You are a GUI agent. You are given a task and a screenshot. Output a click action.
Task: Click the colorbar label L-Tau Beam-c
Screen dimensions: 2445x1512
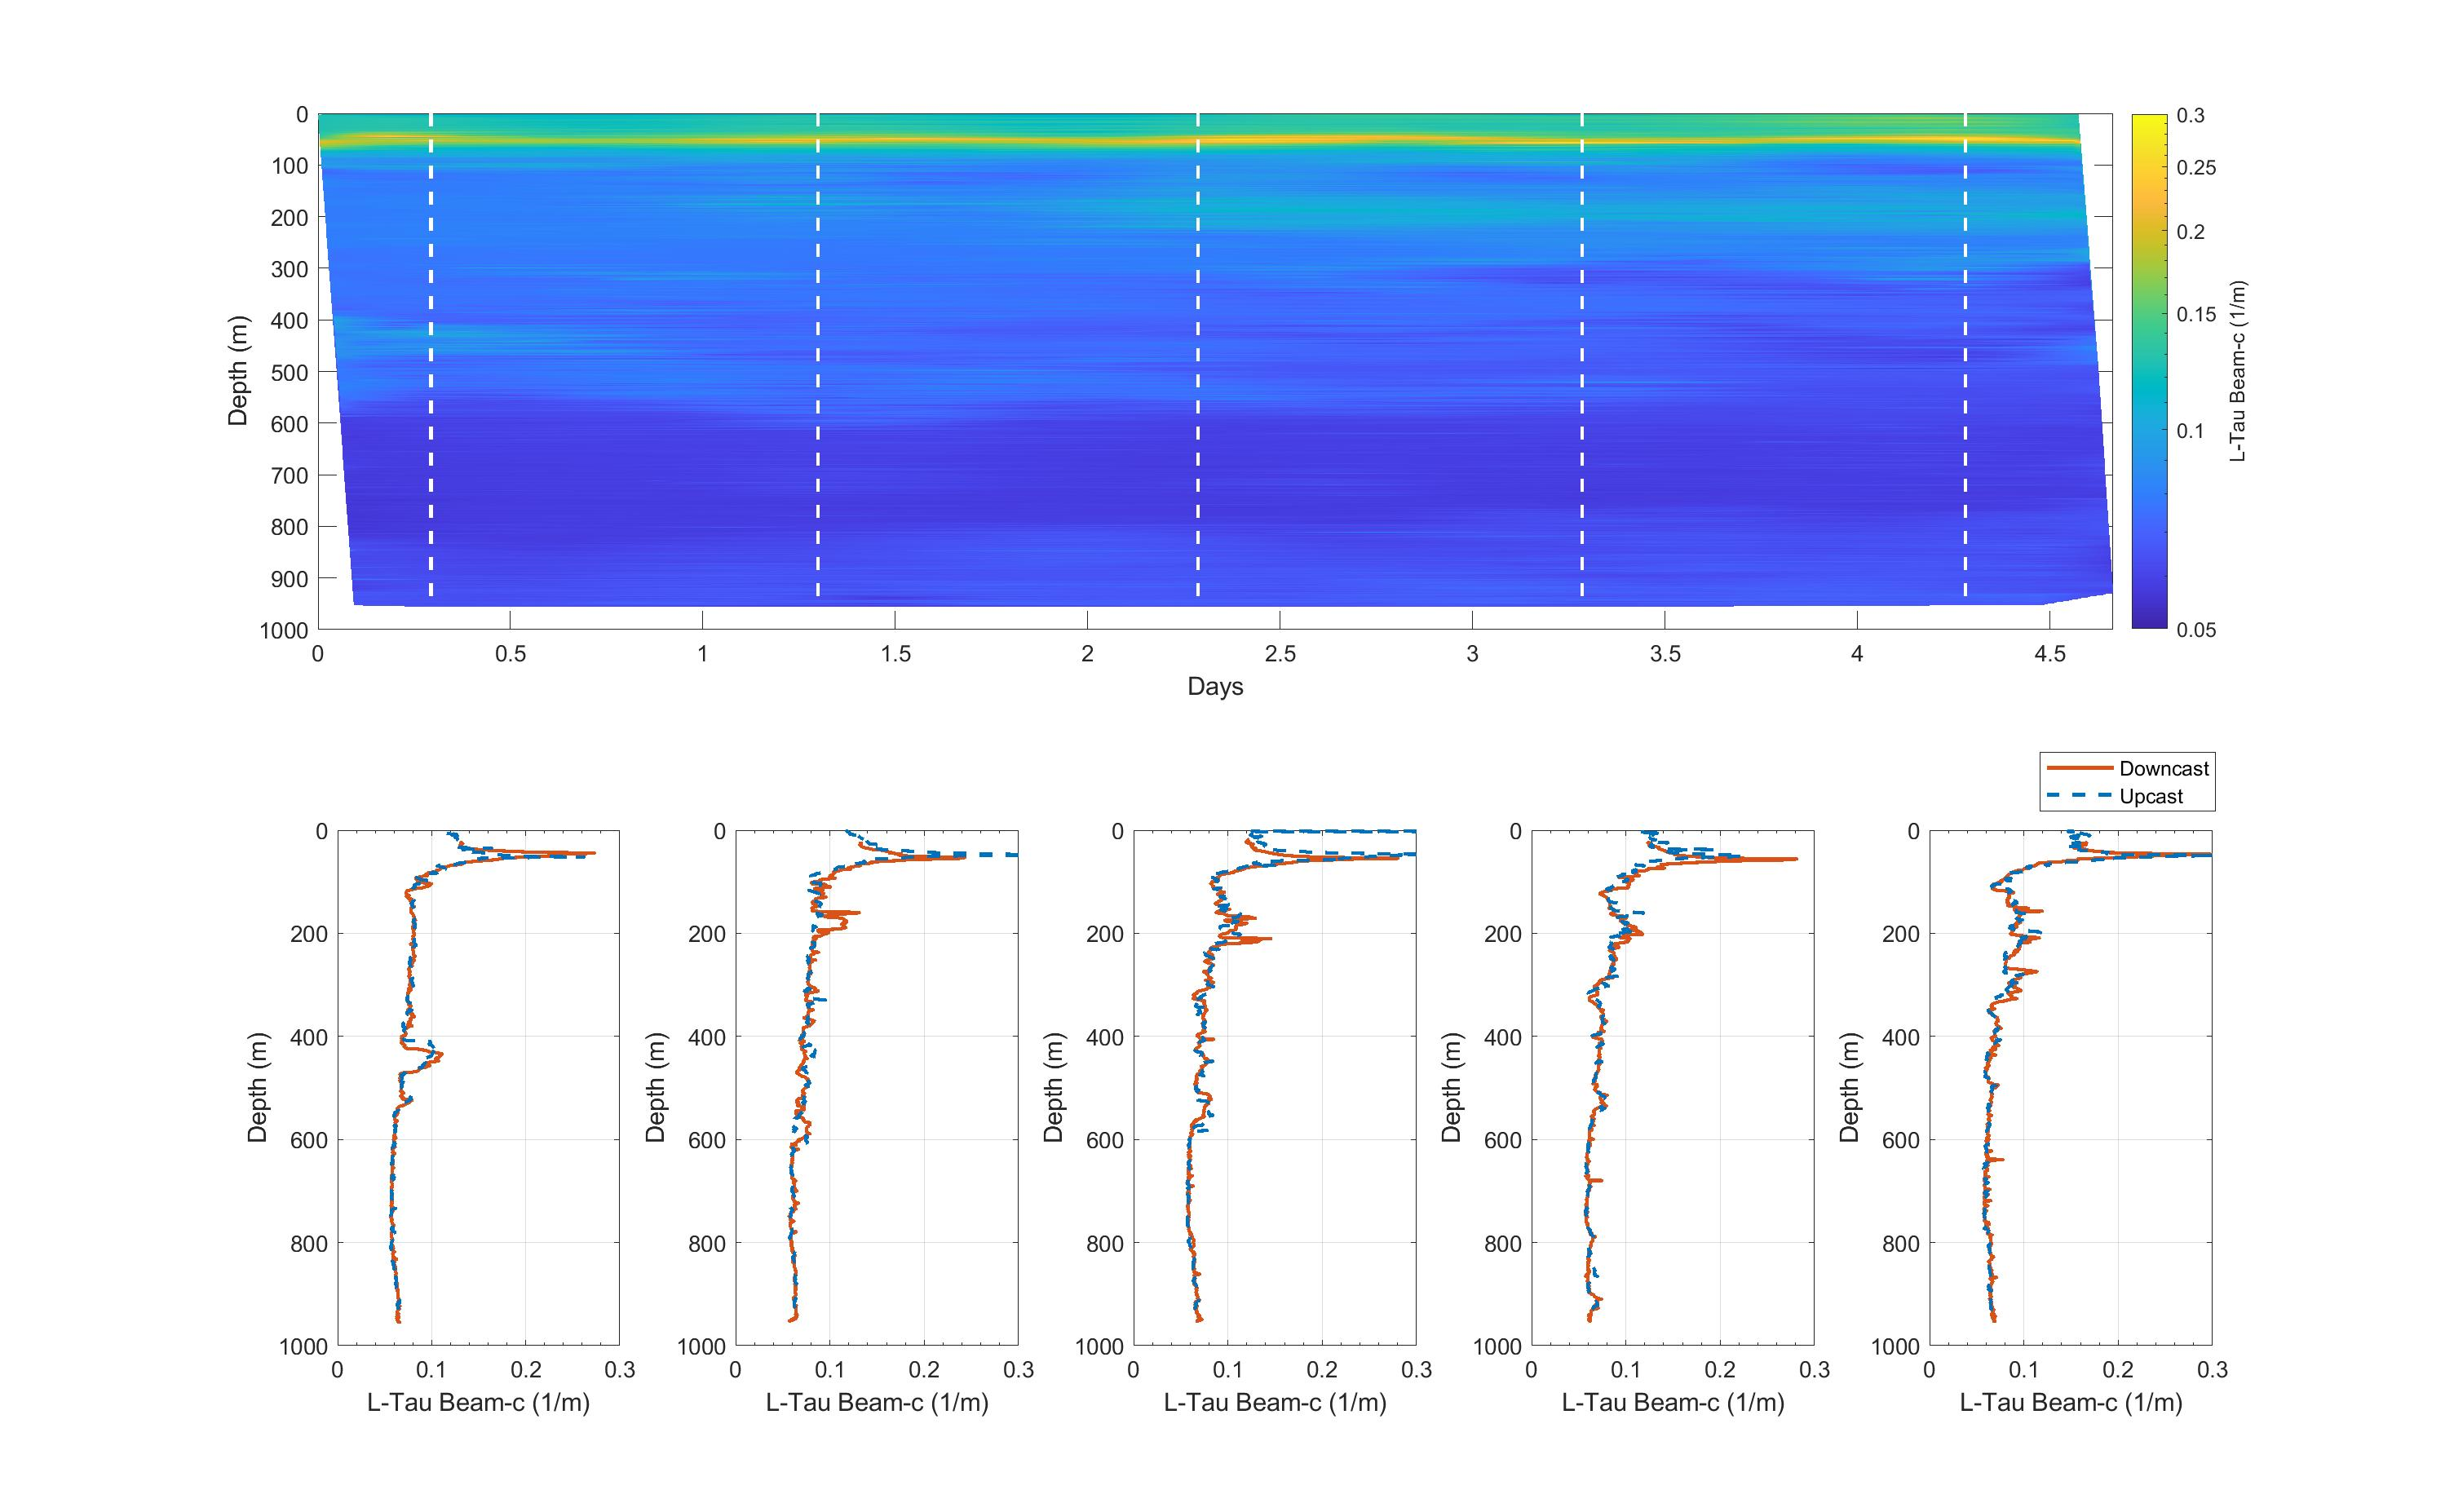tap(2238, 371)
